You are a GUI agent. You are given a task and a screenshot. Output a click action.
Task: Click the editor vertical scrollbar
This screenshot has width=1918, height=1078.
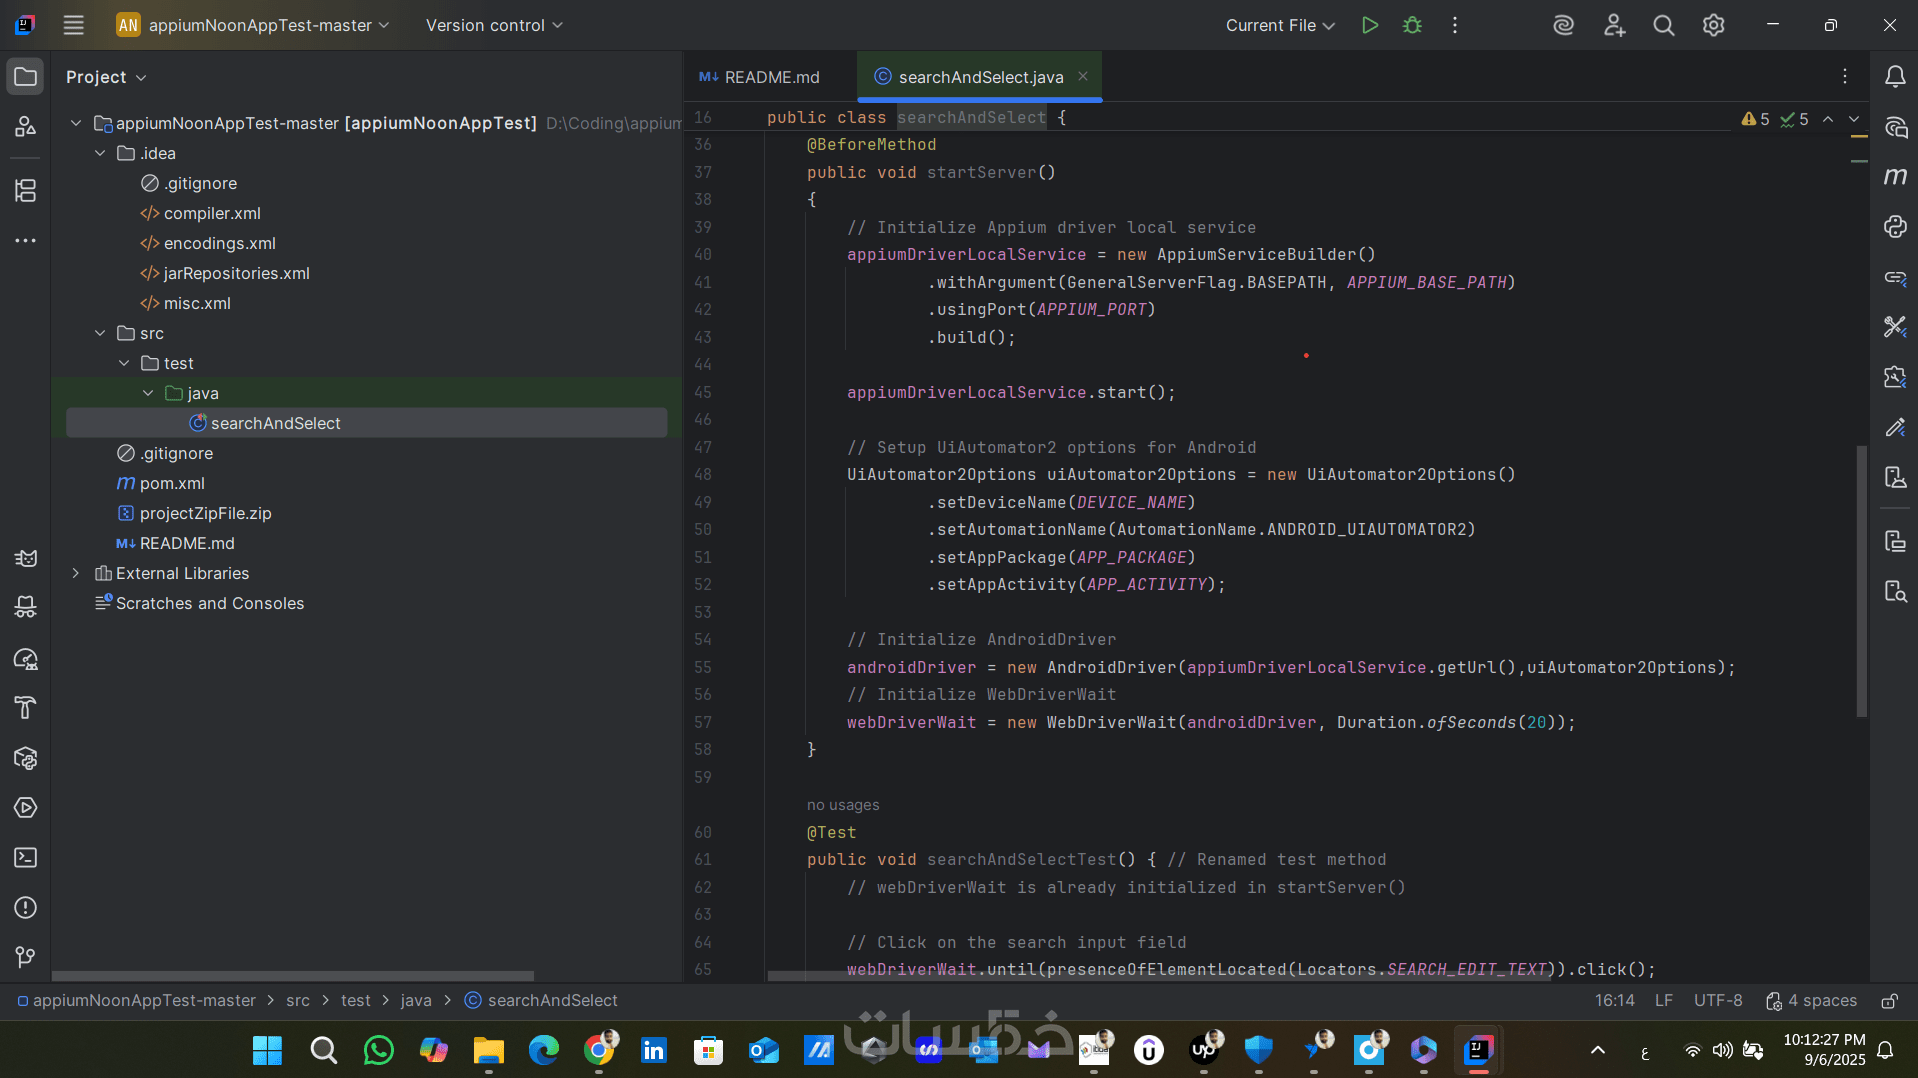pyautogui.click(x=1861, y=580)
